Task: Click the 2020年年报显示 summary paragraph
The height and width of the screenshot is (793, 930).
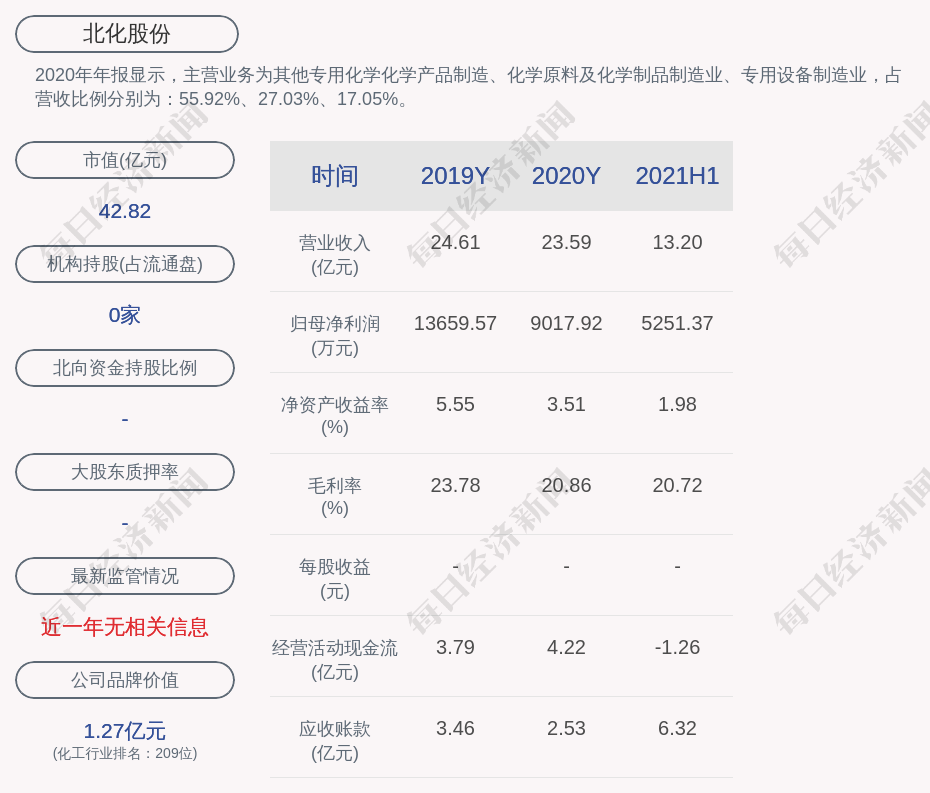Action: [x=469, y=87]
